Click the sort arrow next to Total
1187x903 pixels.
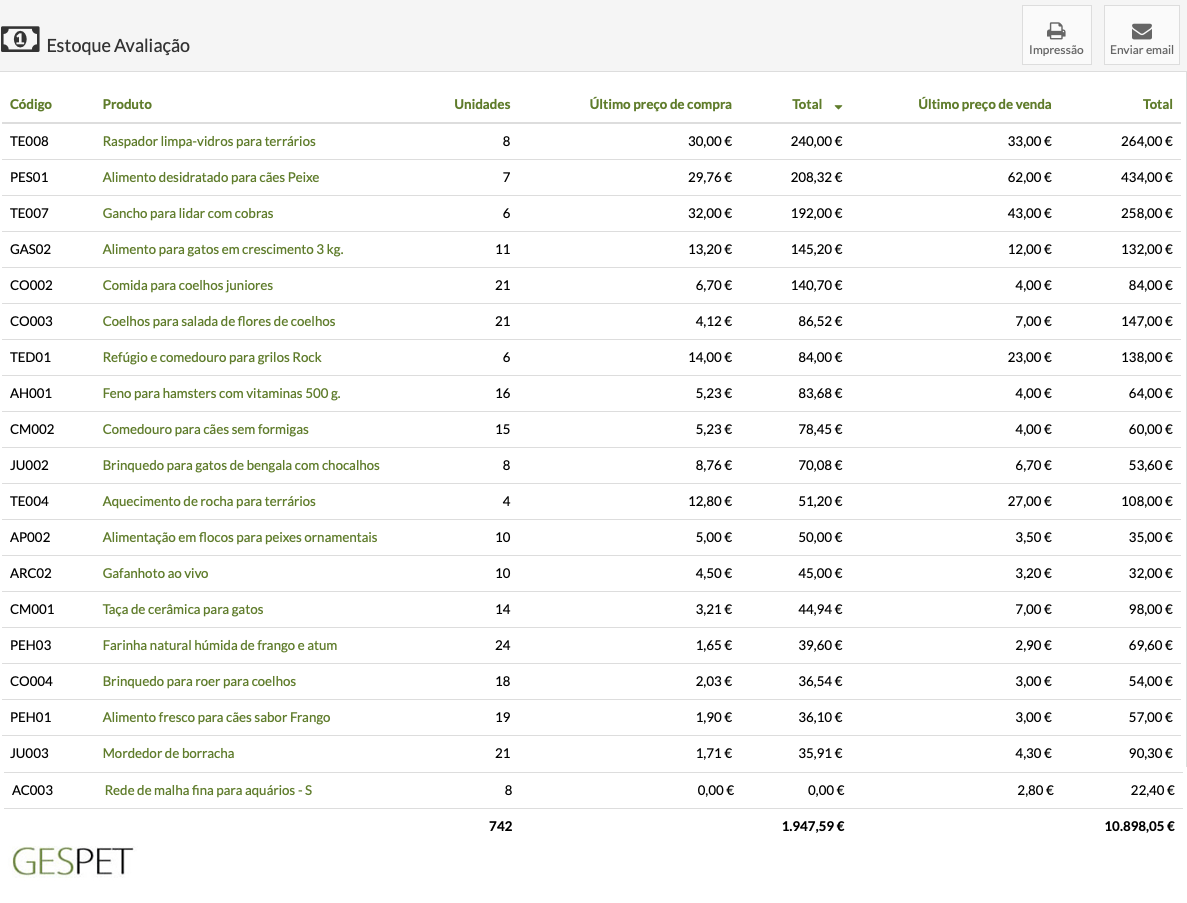click(x=838, y=106)
